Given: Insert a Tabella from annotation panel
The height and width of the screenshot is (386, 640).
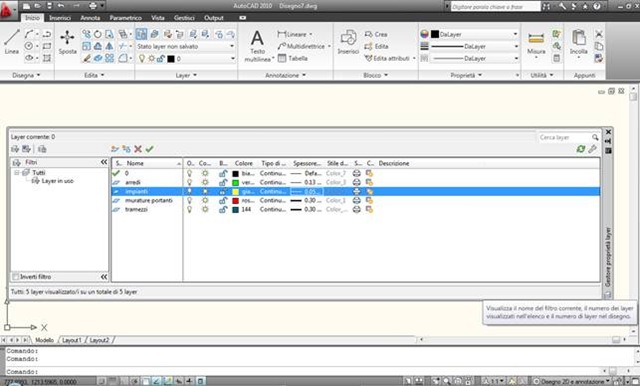Looking at the screenshot, I should [x=293, y=58].
